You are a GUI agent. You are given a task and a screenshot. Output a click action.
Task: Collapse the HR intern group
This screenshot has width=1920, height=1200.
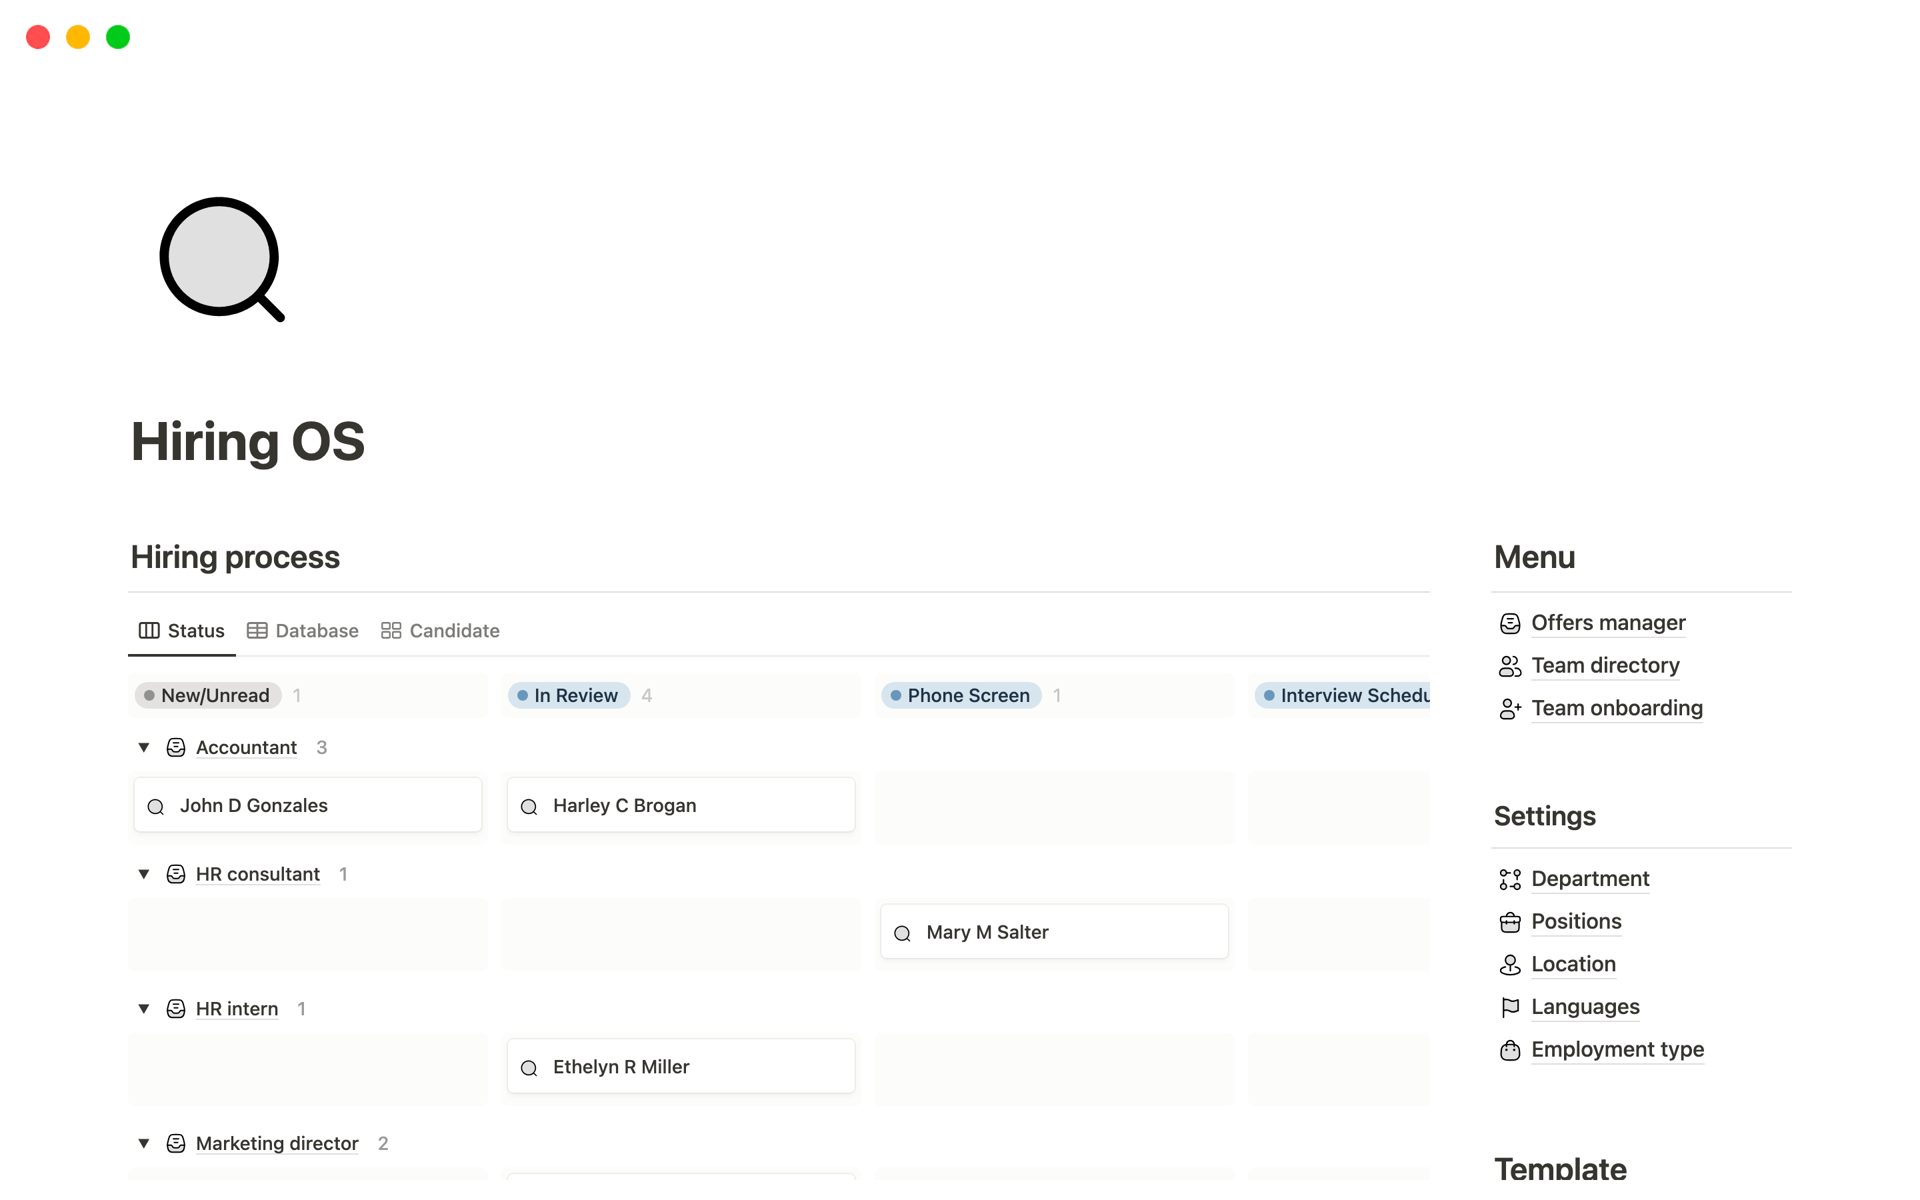click(144, 1009)
